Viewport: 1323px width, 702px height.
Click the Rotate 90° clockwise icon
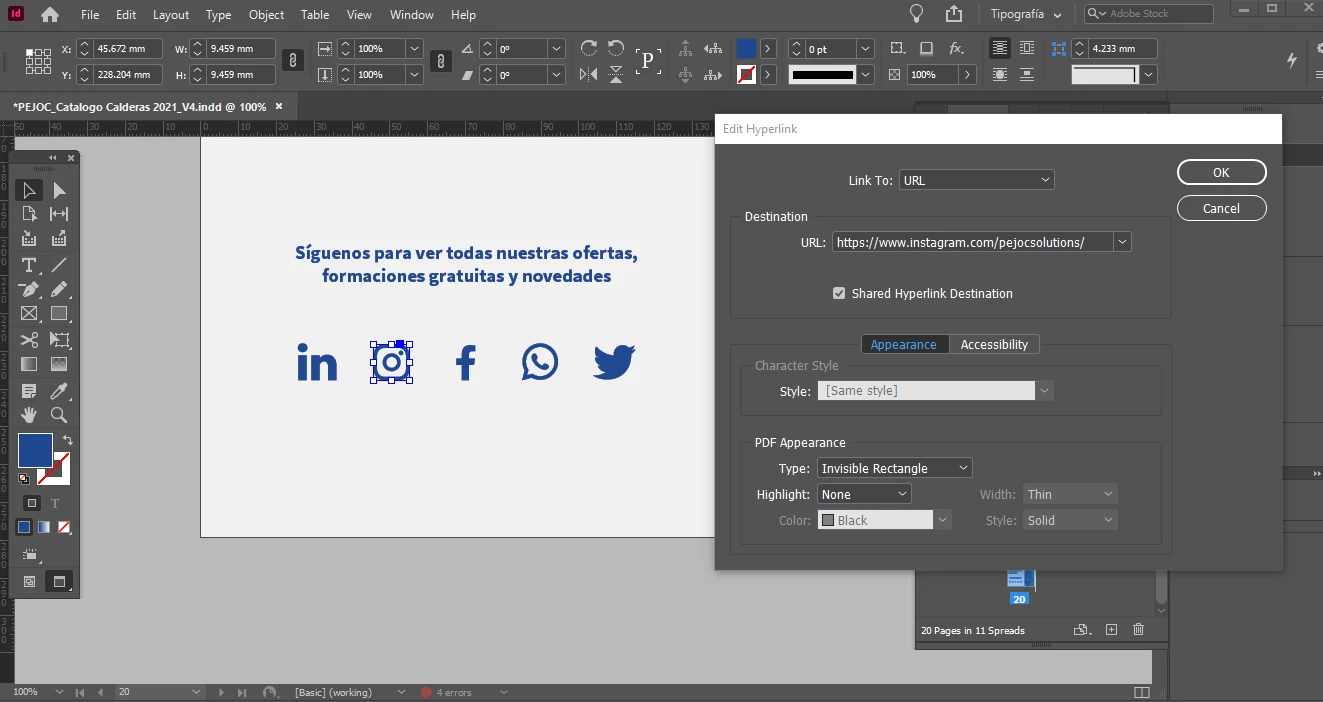588,48
